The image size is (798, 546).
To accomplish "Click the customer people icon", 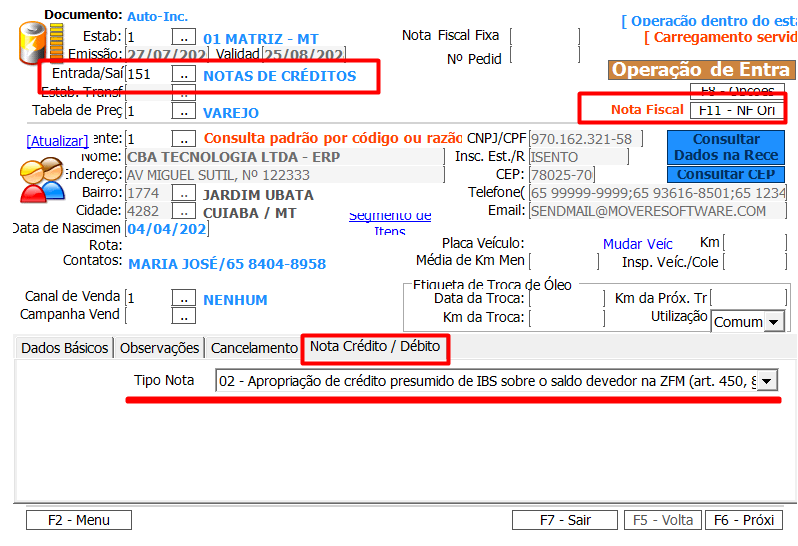I will [42, 180].
